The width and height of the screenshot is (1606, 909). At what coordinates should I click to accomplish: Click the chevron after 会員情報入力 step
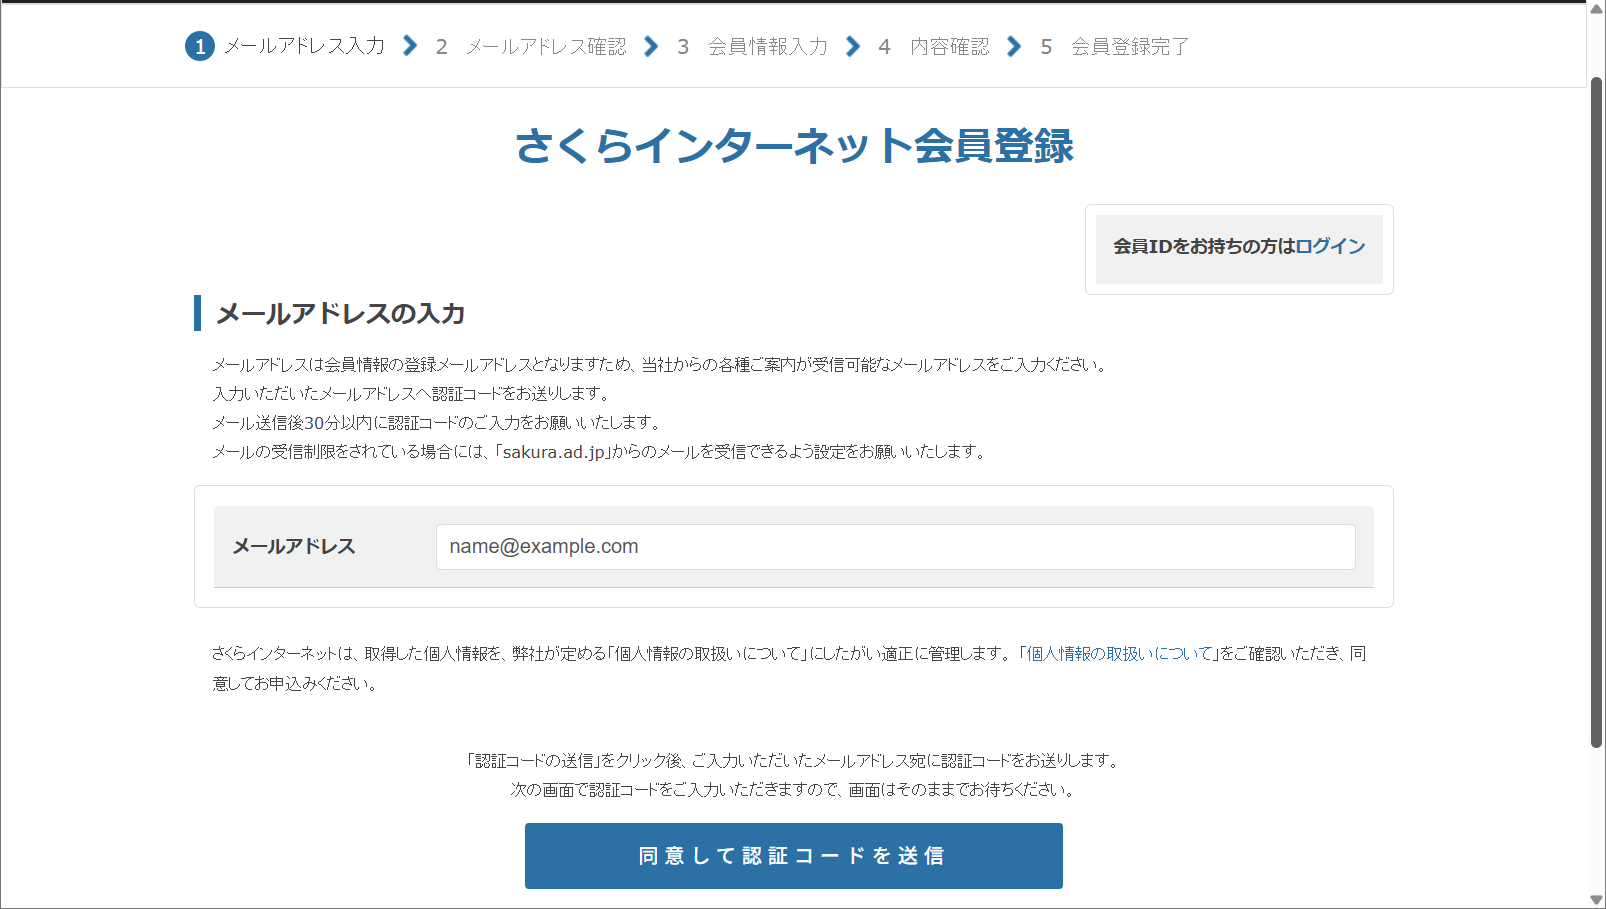853,46
